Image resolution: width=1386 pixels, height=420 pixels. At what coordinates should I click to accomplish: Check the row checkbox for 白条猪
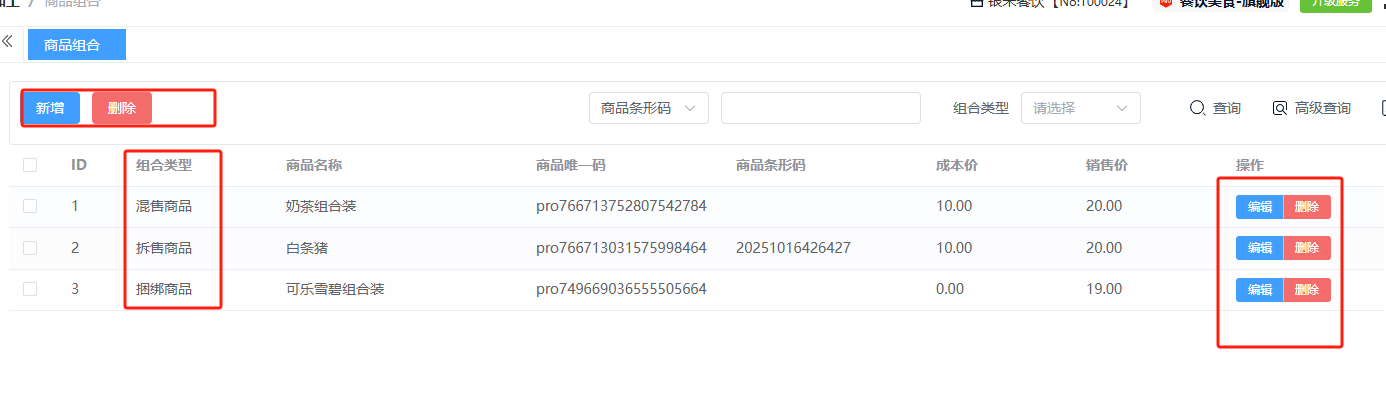(x=30, y=247)
